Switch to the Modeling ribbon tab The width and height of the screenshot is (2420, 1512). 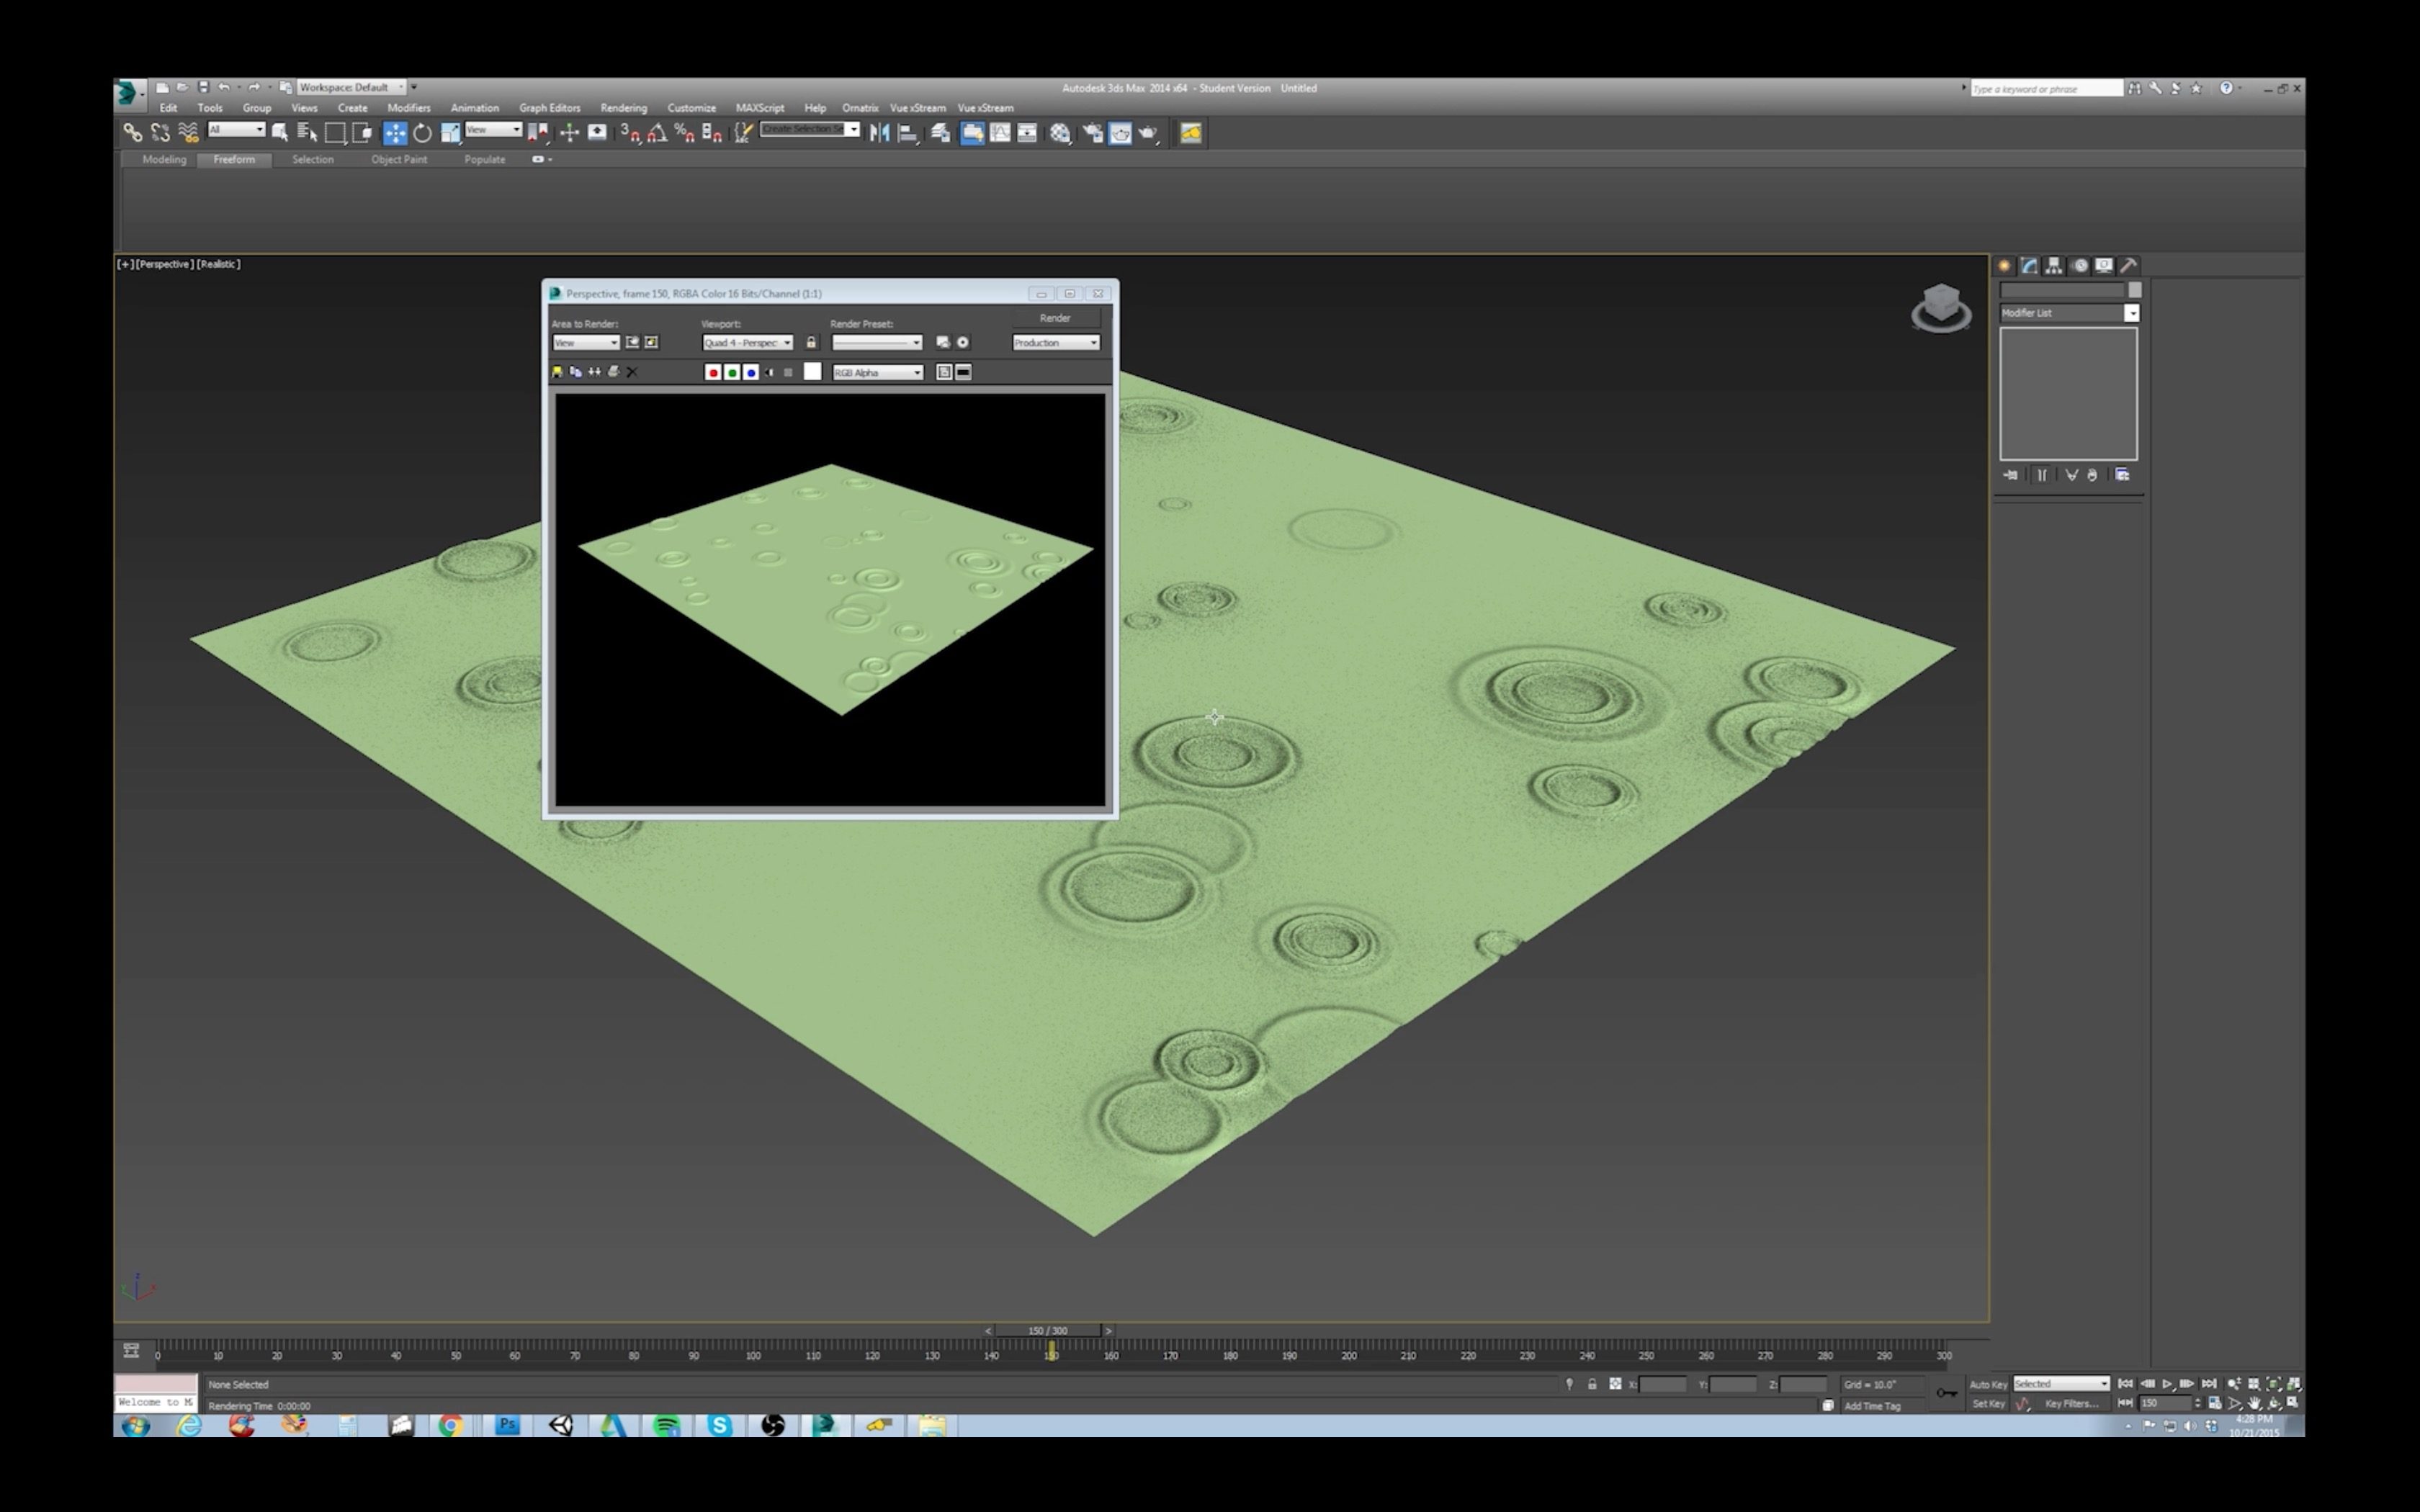click(x=164, y=160)
